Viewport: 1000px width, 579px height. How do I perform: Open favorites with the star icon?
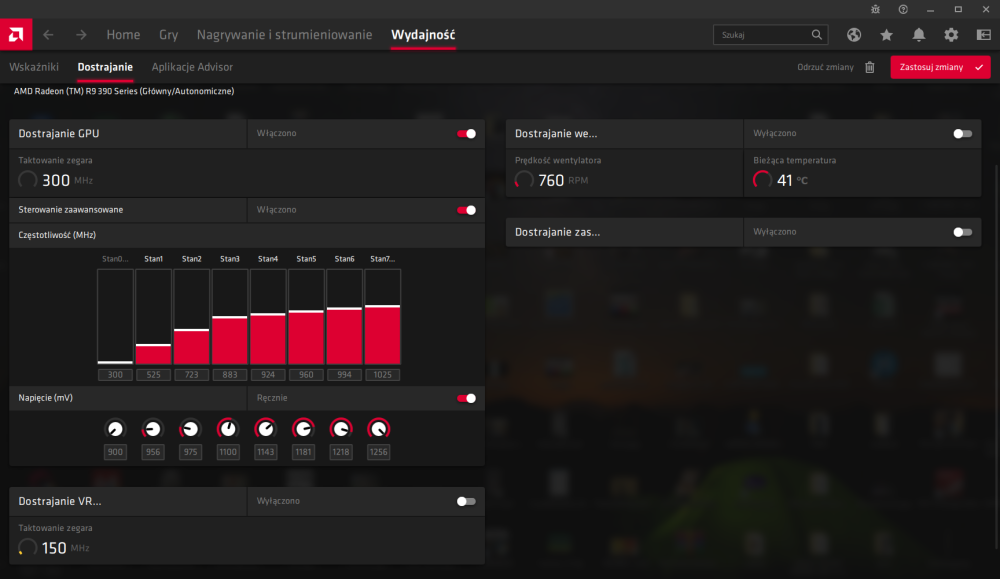tap(886, 35)
